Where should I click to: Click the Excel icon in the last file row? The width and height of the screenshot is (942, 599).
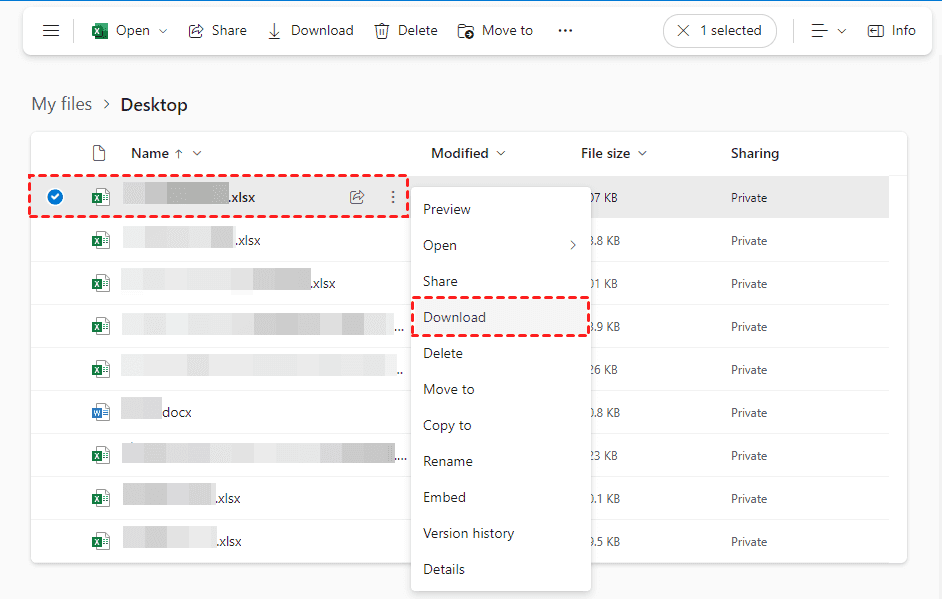coord(100,541)
